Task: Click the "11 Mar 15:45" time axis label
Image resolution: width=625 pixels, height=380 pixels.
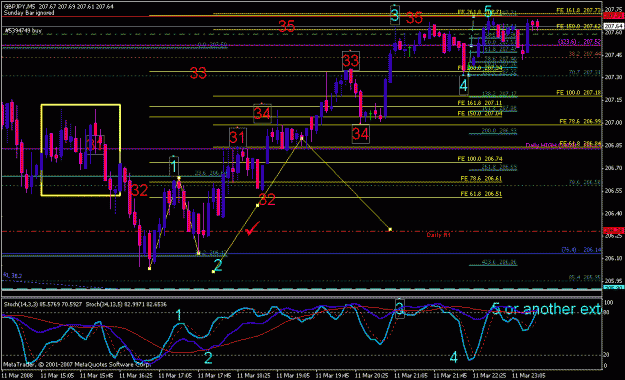Action: tap(96, 376)
